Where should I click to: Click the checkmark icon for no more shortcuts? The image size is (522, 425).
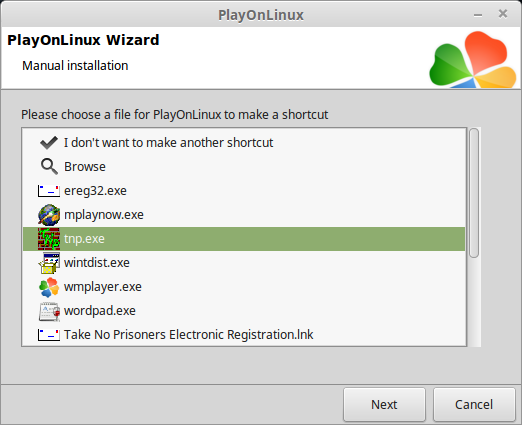click(x=49, y=143)
